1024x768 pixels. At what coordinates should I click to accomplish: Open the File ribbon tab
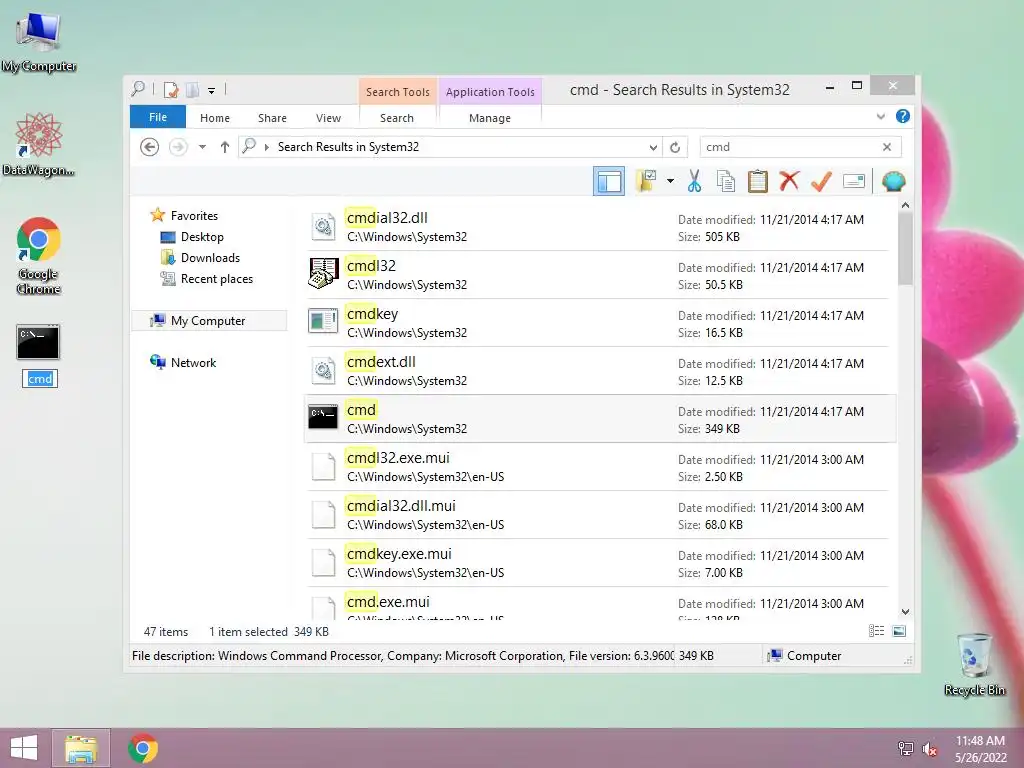tap(158, 118)
